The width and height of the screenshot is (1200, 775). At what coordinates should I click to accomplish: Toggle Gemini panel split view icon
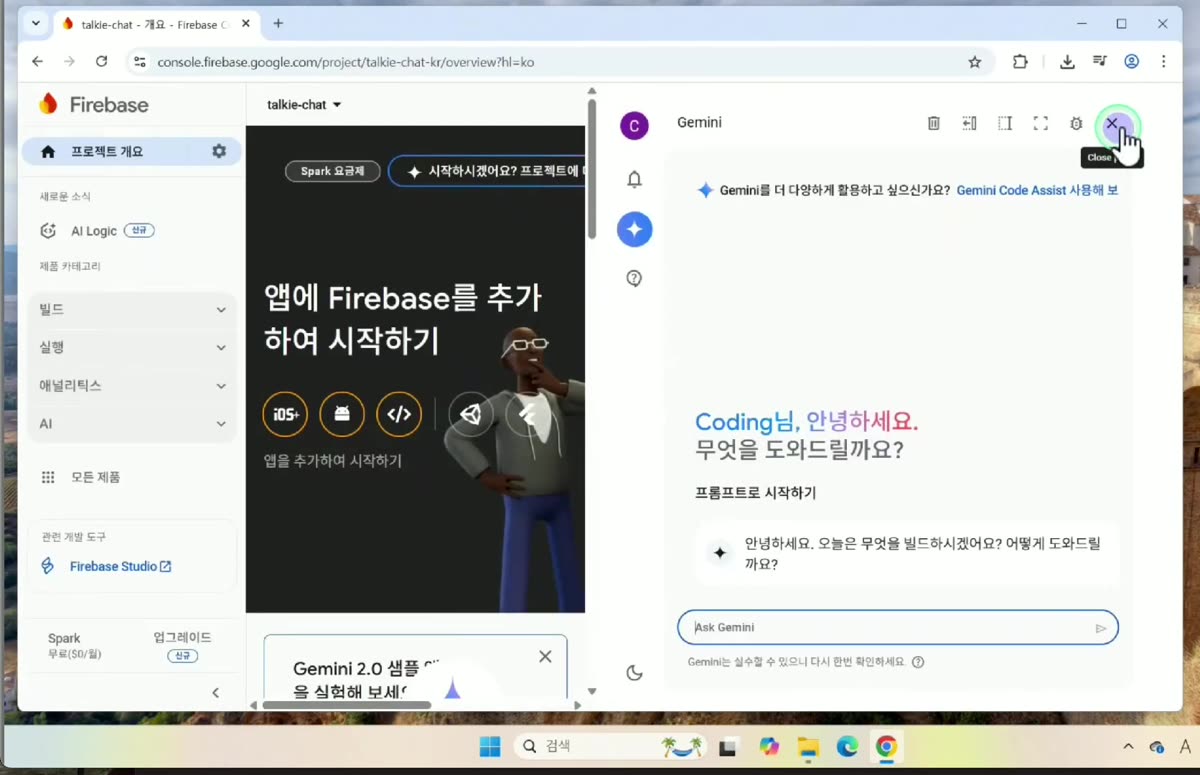[1005, 123]
